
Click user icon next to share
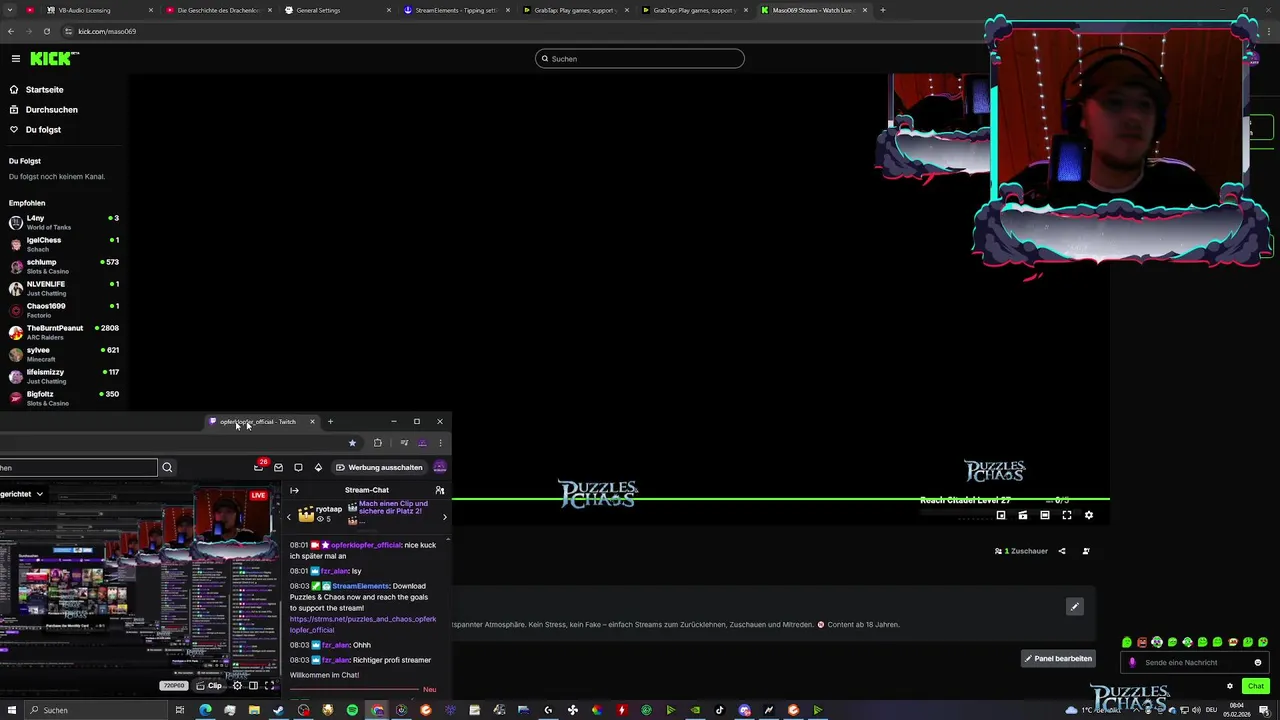click(x=1086, y=551)
